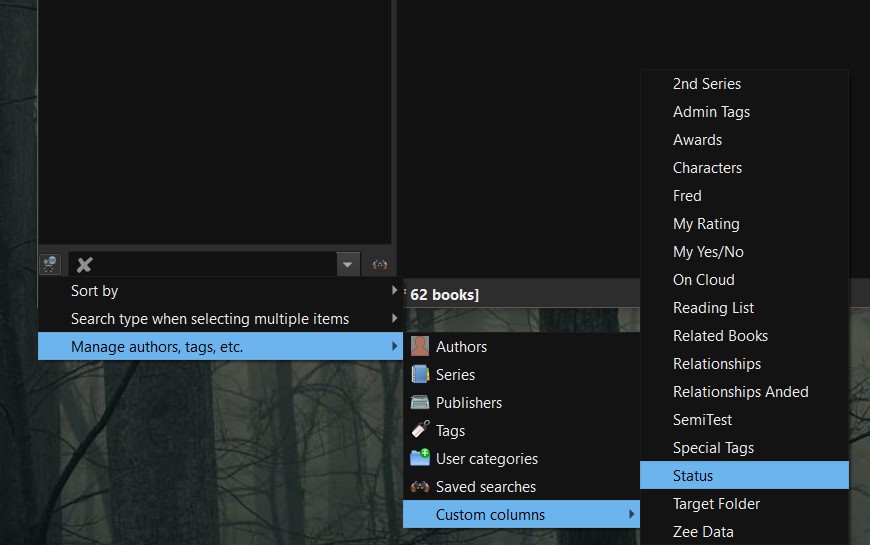Click the Series books icon
Screen dimensions: 870x545
[x=420, y=375]
